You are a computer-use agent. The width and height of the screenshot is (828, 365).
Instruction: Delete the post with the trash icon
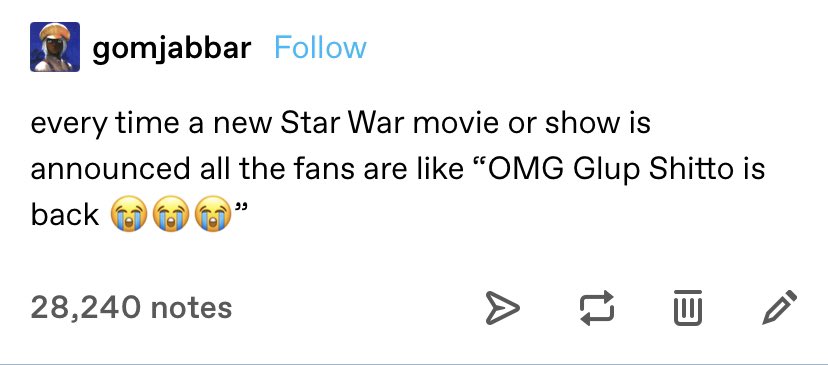pyautogui.click(x=688, y=307)
